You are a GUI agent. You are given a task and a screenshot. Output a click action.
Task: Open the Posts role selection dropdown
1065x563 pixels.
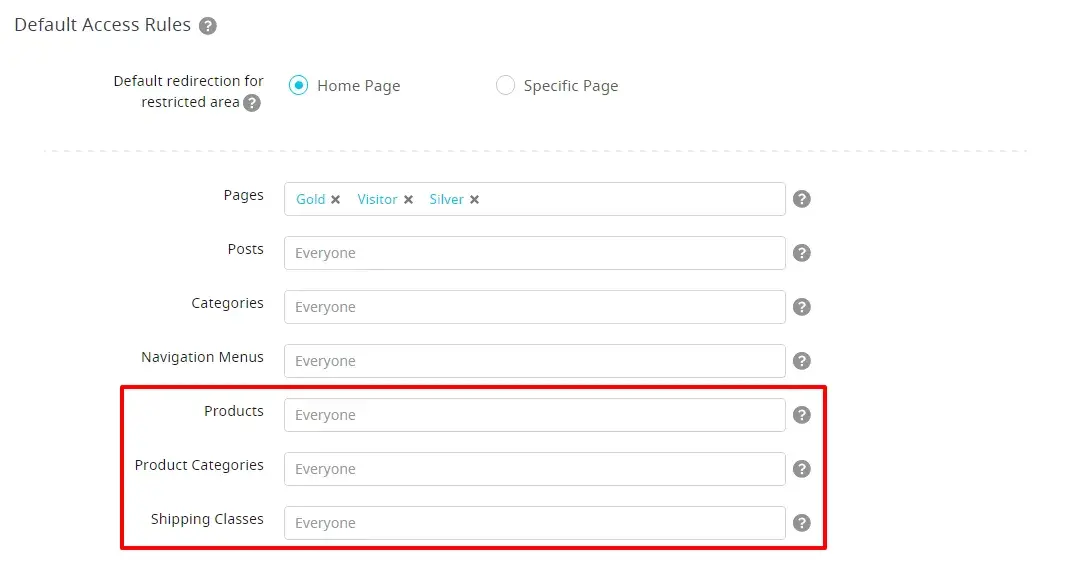pos(534,253)
